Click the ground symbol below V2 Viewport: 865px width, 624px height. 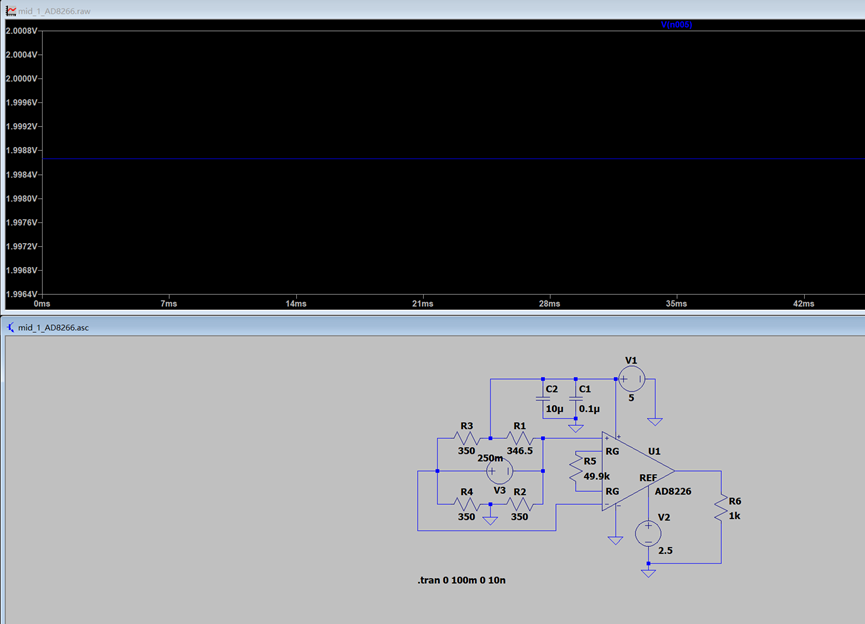[x=648, y=573]
